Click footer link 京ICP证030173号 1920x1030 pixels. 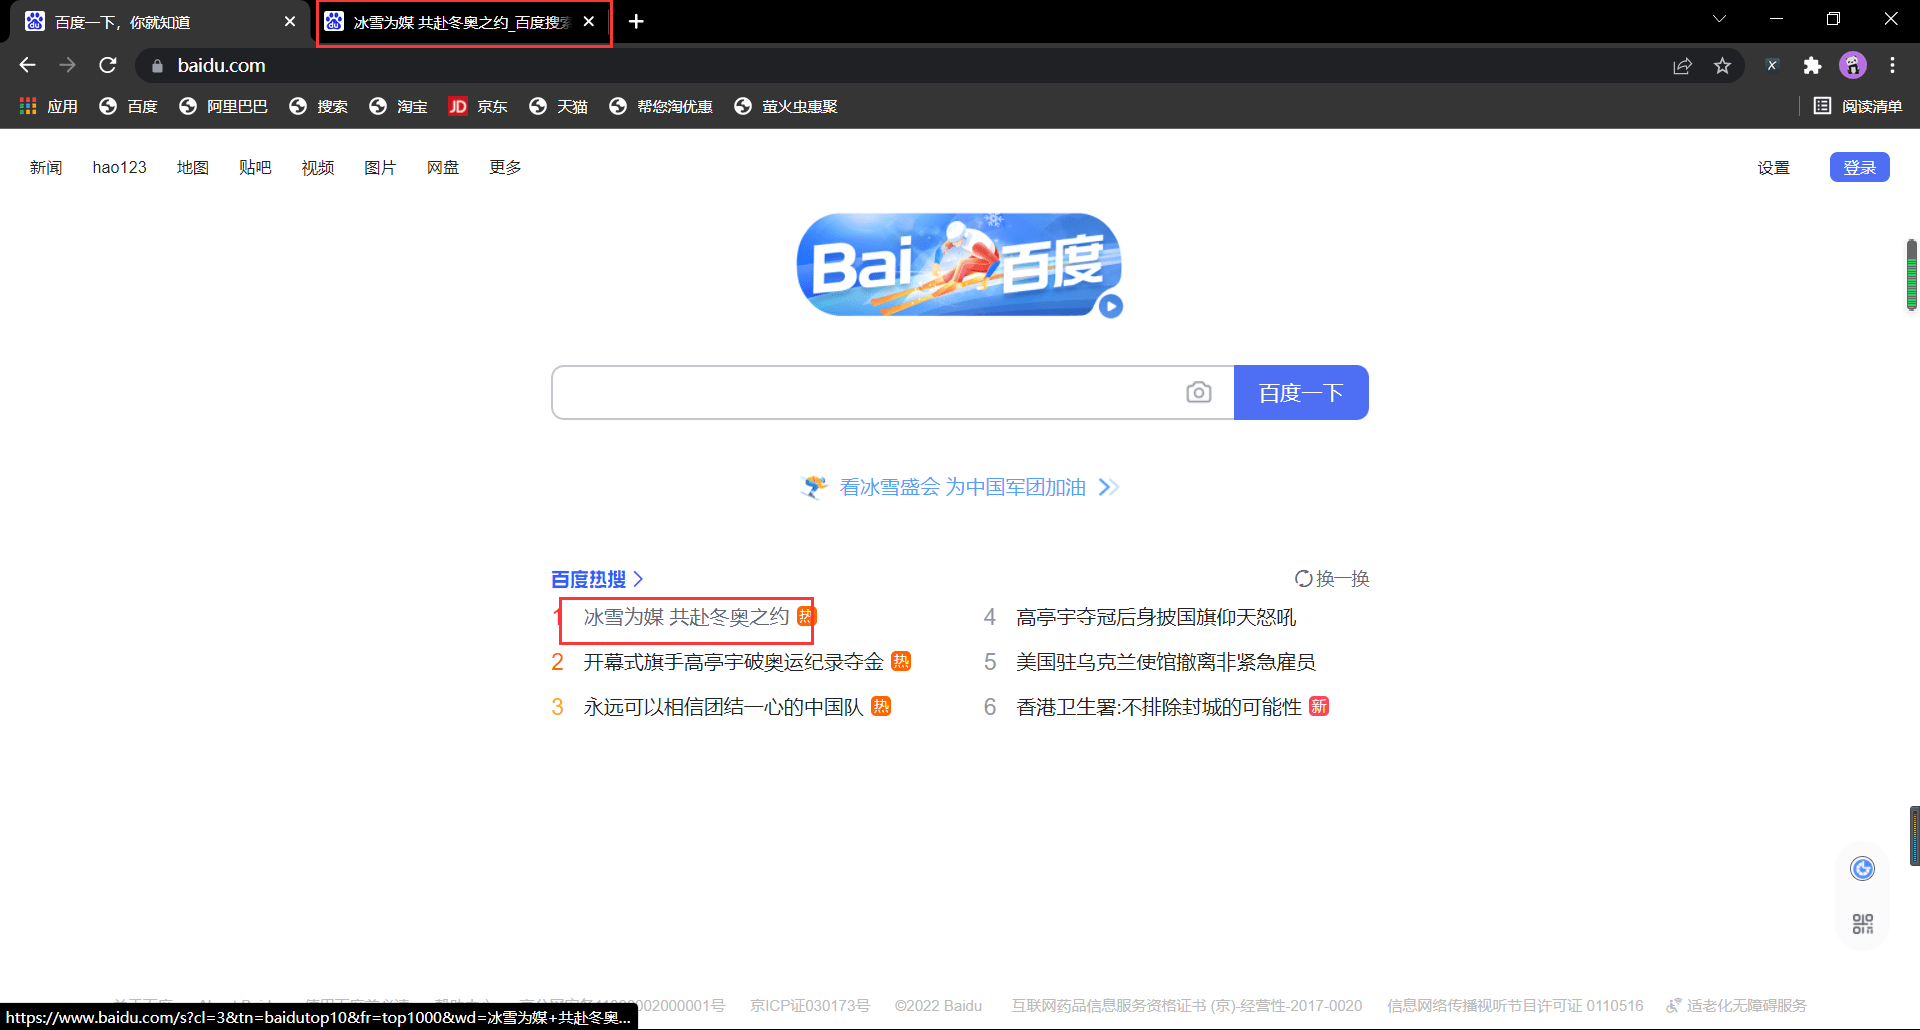[810, 1005]
